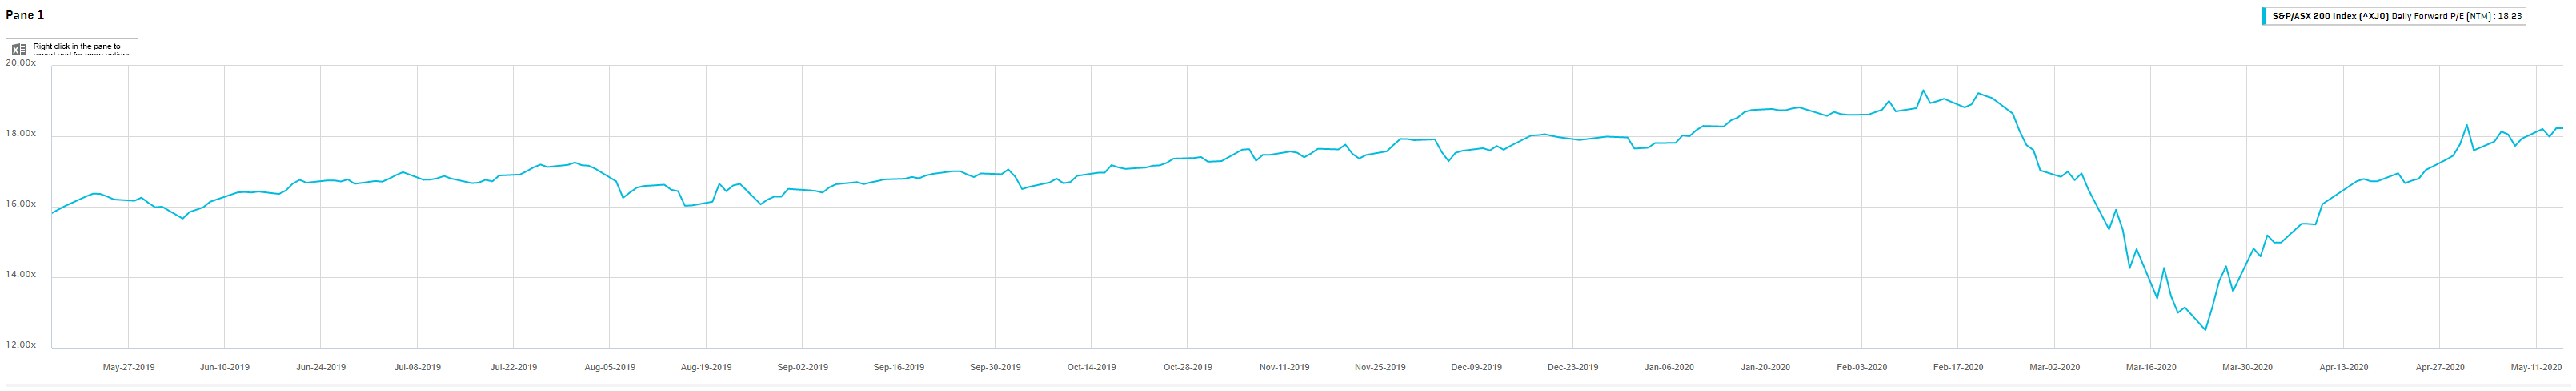Click the Excel export icon

pyautogui.click(x=19, y=49)
